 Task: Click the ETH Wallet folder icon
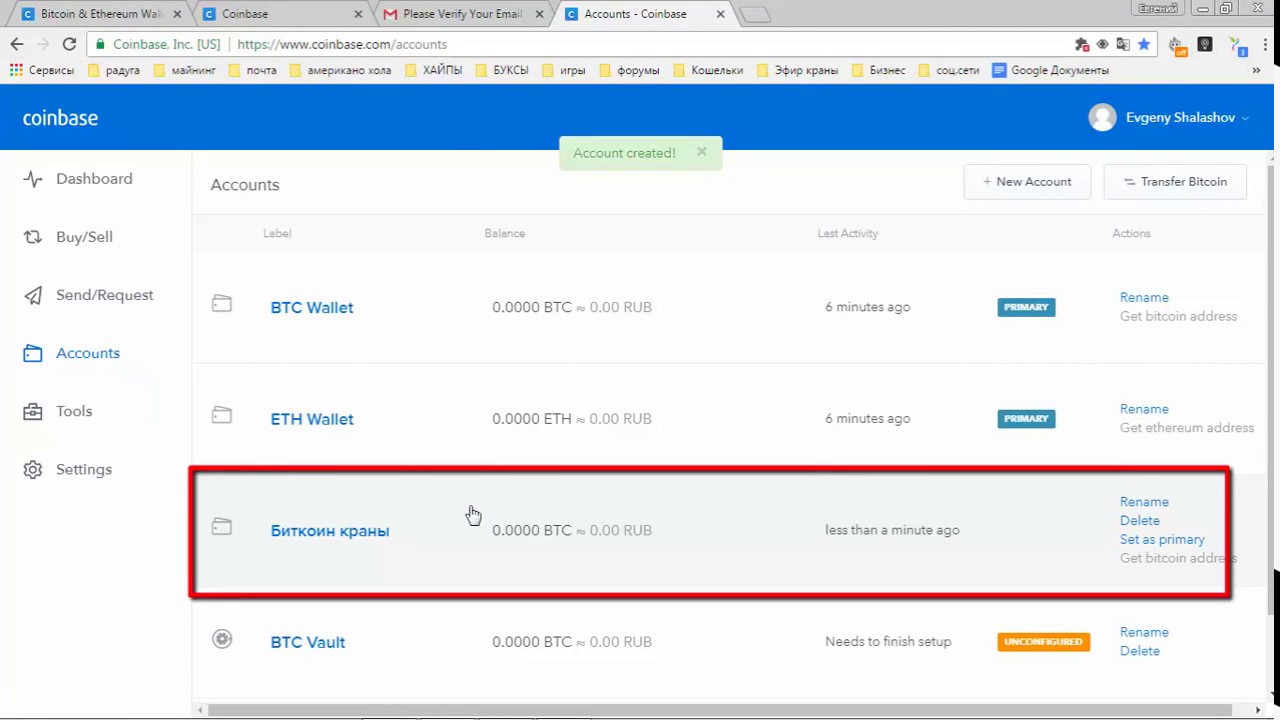(222, 415)
